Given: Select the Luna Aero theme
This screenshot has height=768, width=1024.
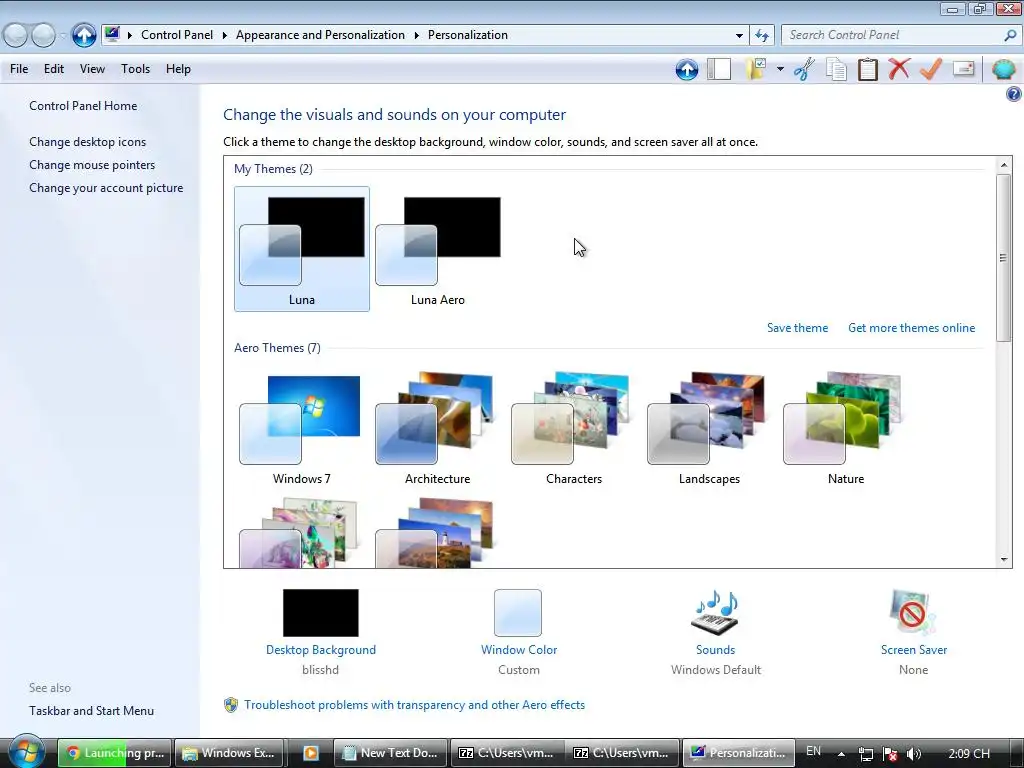Looking at the screenshot, I should pyautogui.click(x=438, y=249).
